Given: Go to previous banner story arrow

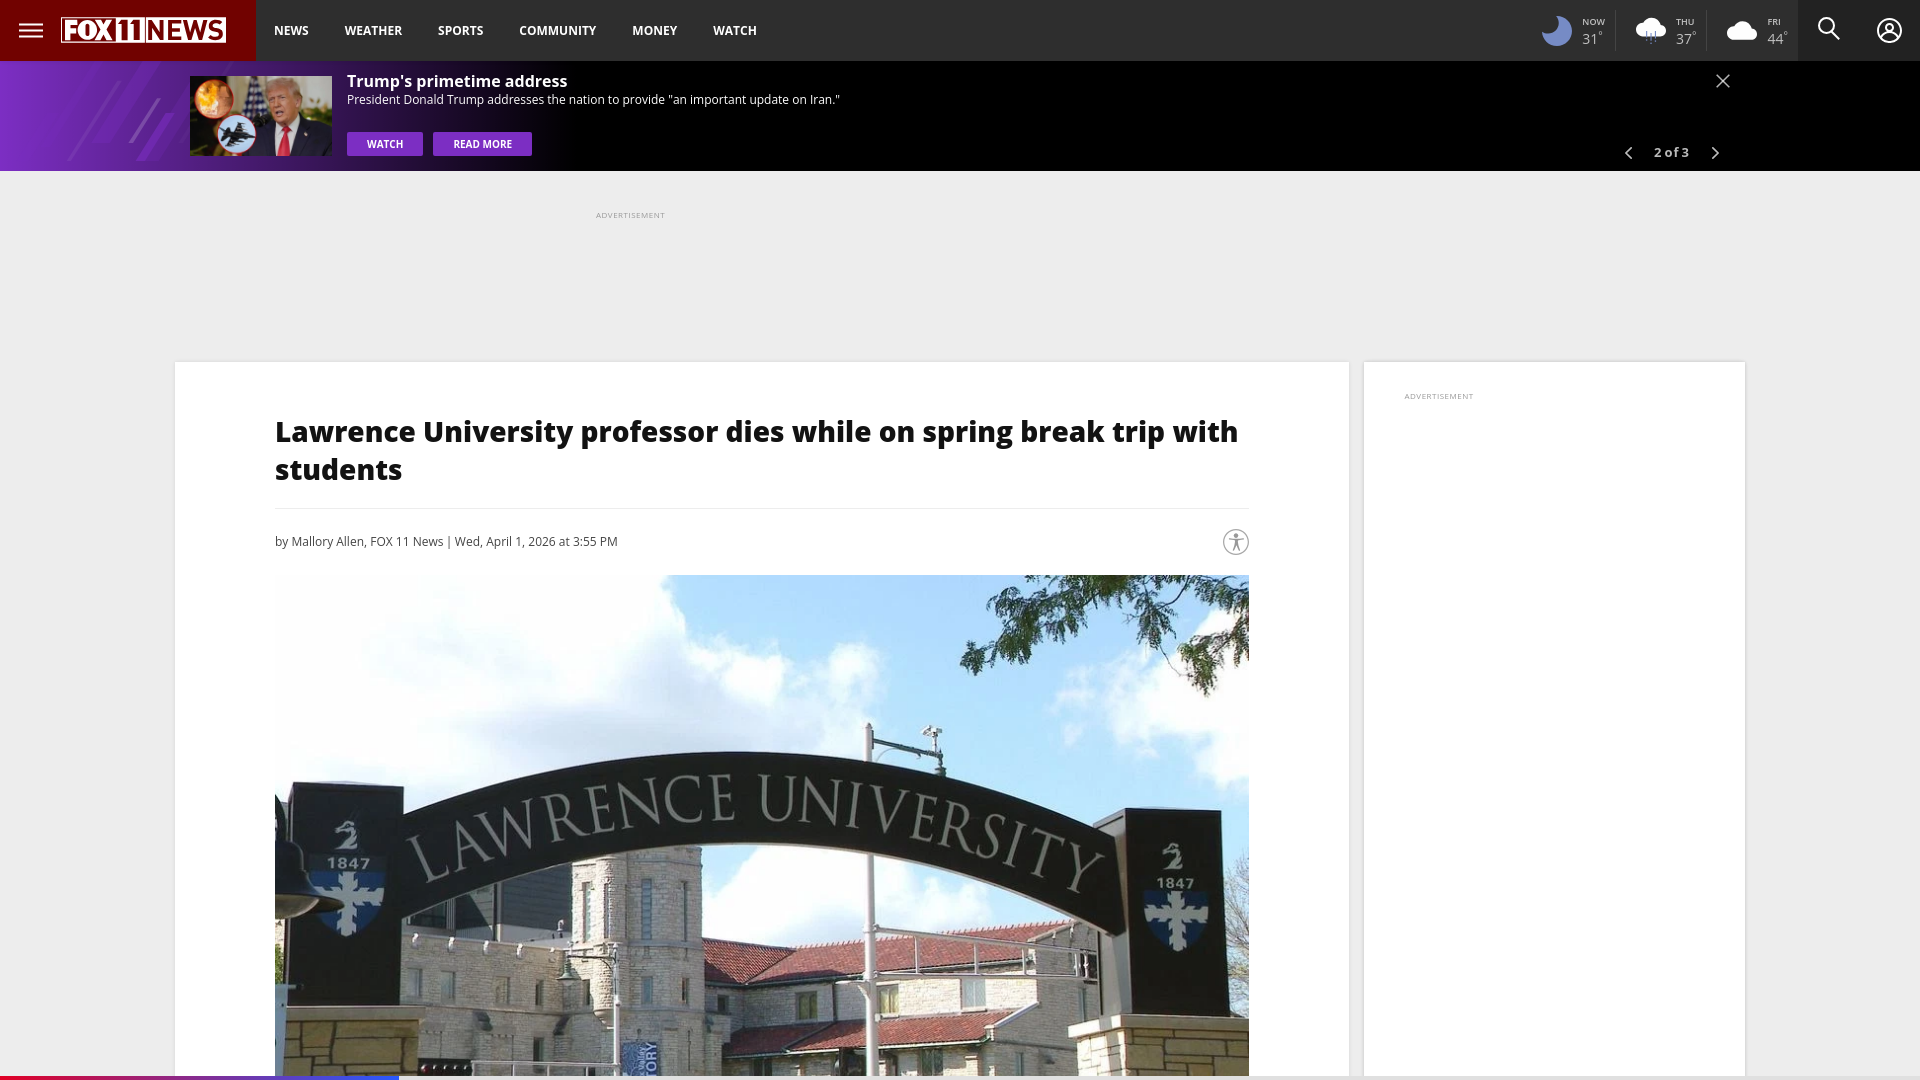Looking at the screenshot, I should click(1628, 153).
